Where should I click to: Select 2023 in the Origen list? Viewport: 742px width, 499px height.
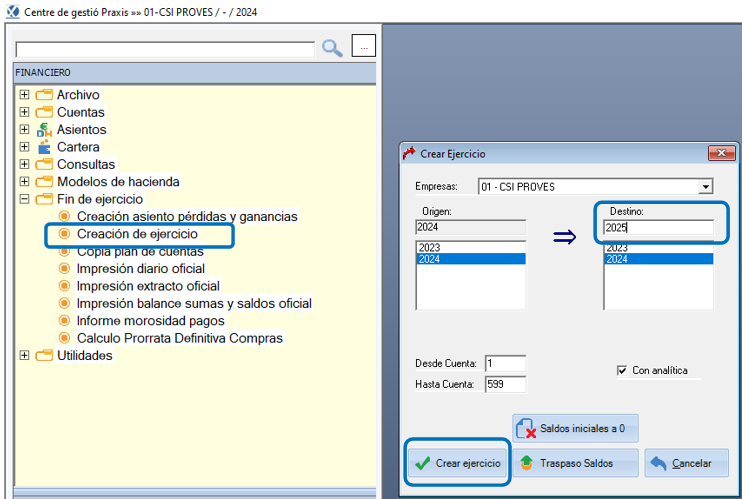click(x=470, y=248)
